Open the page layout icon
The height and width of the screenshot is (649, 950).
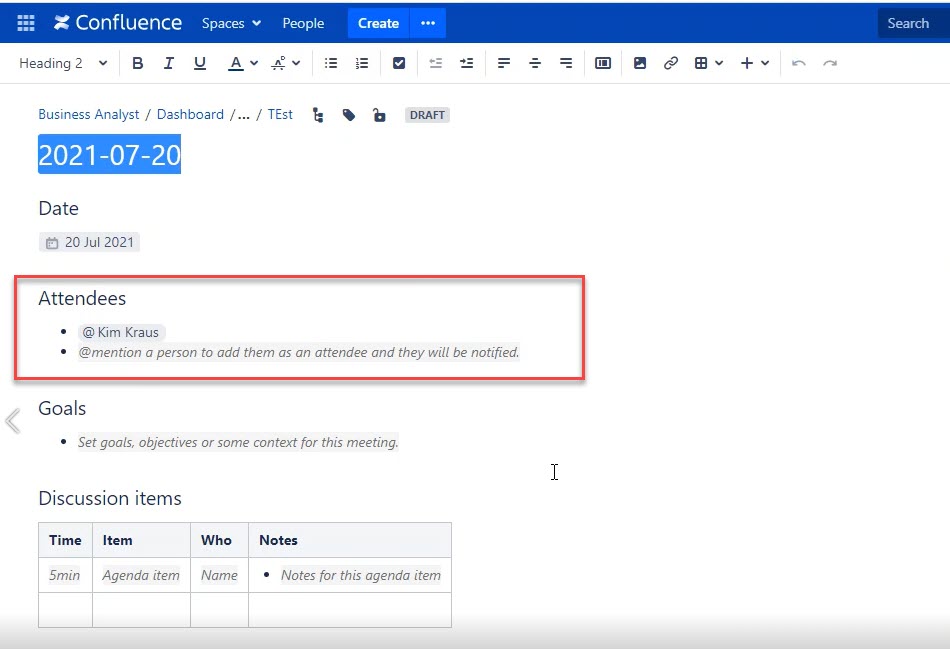pos(603,63)
